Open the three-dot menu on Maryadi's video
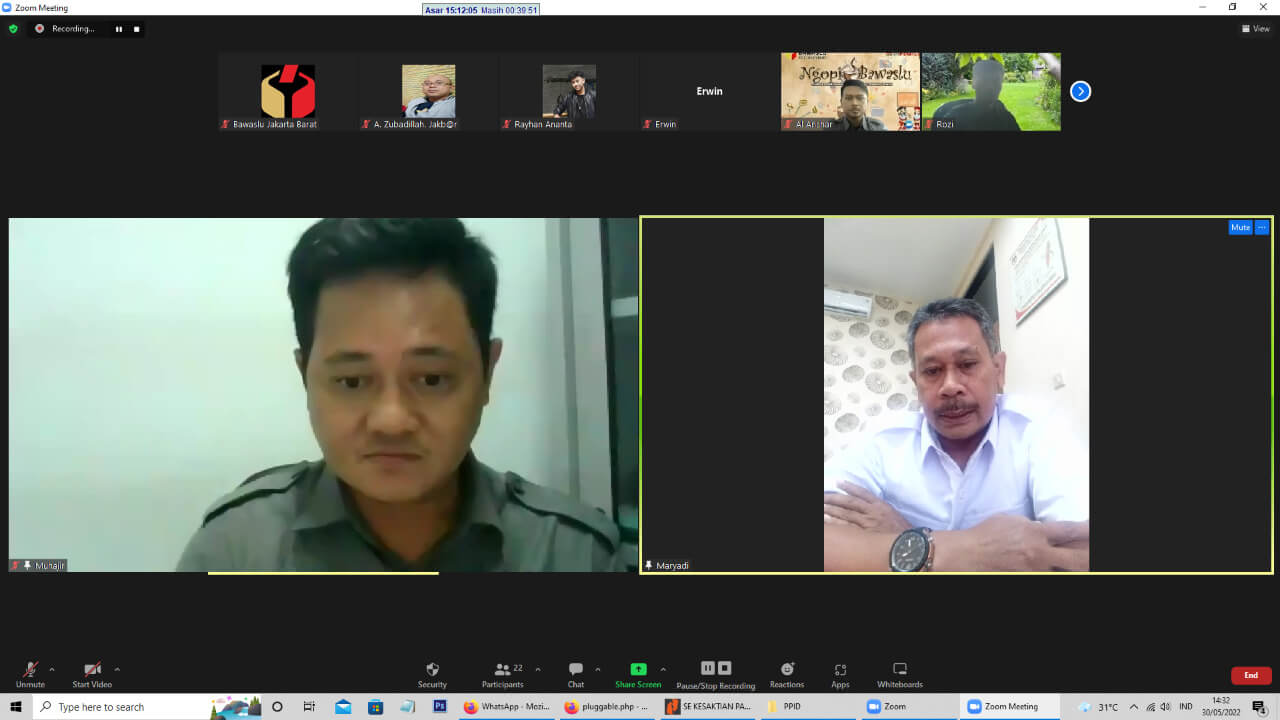 tap(1262, 227)
